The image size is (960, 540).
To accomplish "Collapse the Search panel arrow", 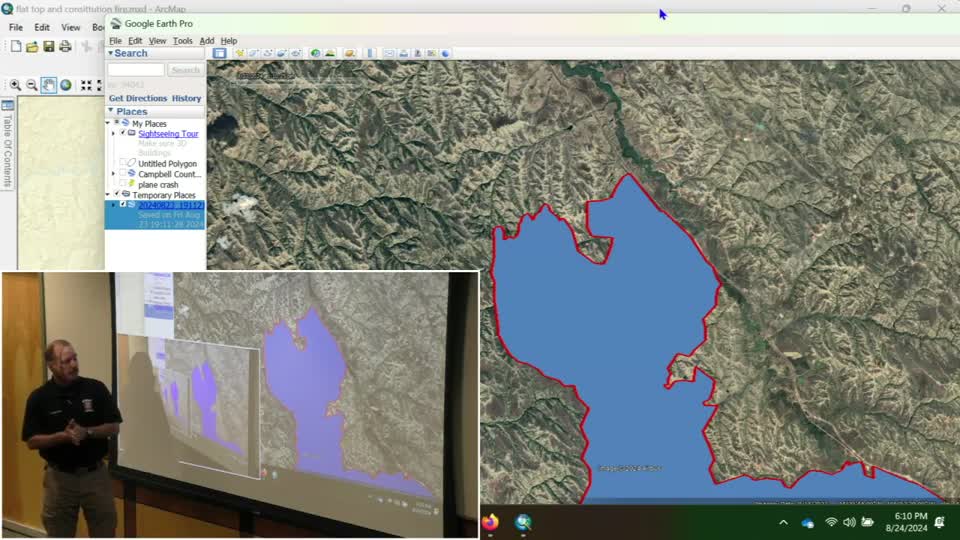I will (x=111, y=53).
